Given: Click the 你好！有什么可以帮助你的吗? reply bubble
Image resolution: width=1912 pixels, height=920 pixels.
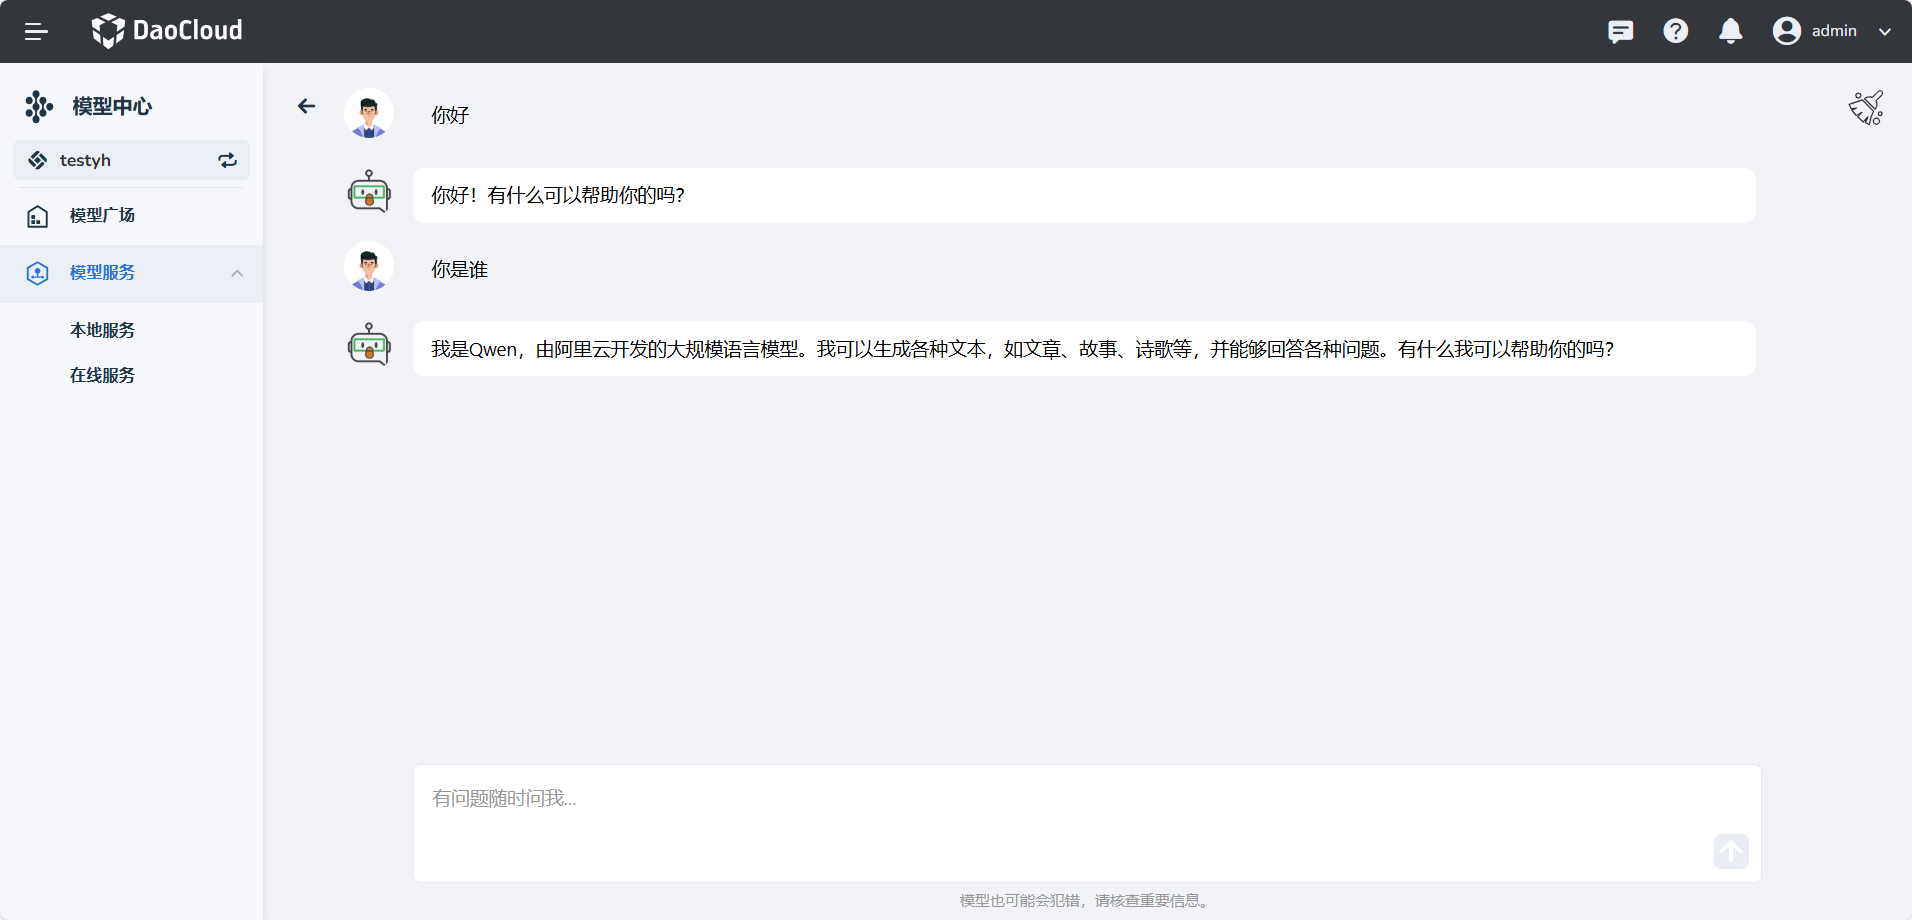Looking at the screenshot, I should (x=1084, y=195).
